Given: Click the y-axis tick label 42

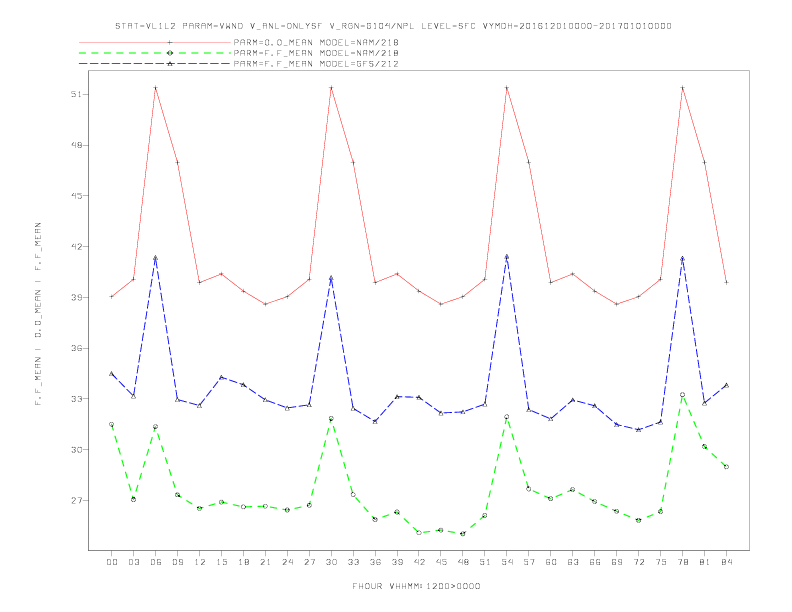Looking at the screenshot, I should click(x=76, y=247).
